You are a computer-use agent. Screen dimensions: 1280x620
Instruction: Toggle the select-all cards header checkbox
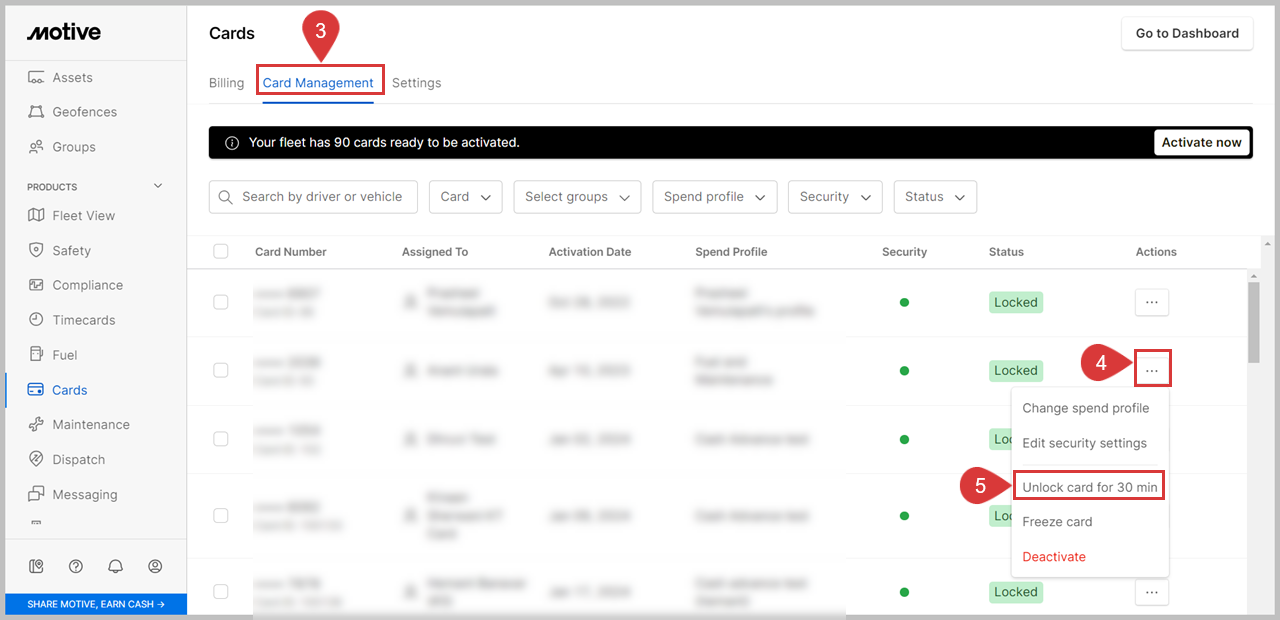pos(221,252)
